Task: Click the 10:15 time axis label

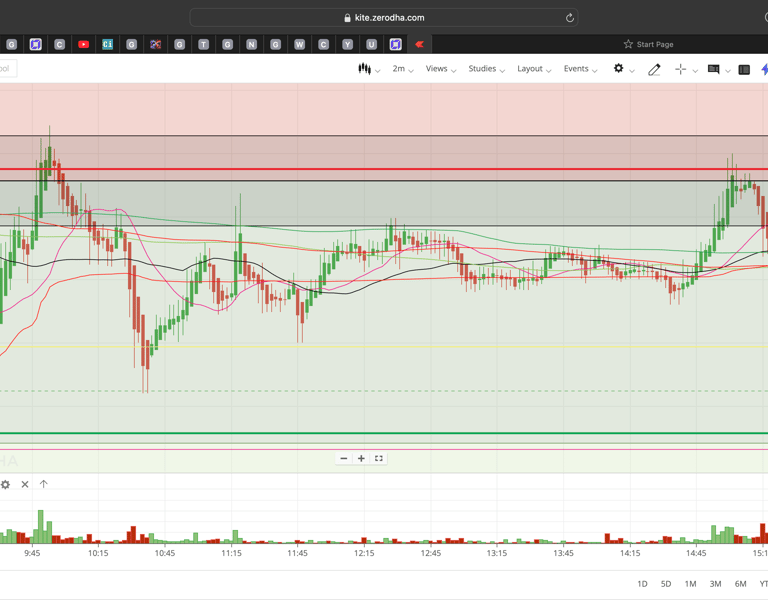Action: coord(98,553)
